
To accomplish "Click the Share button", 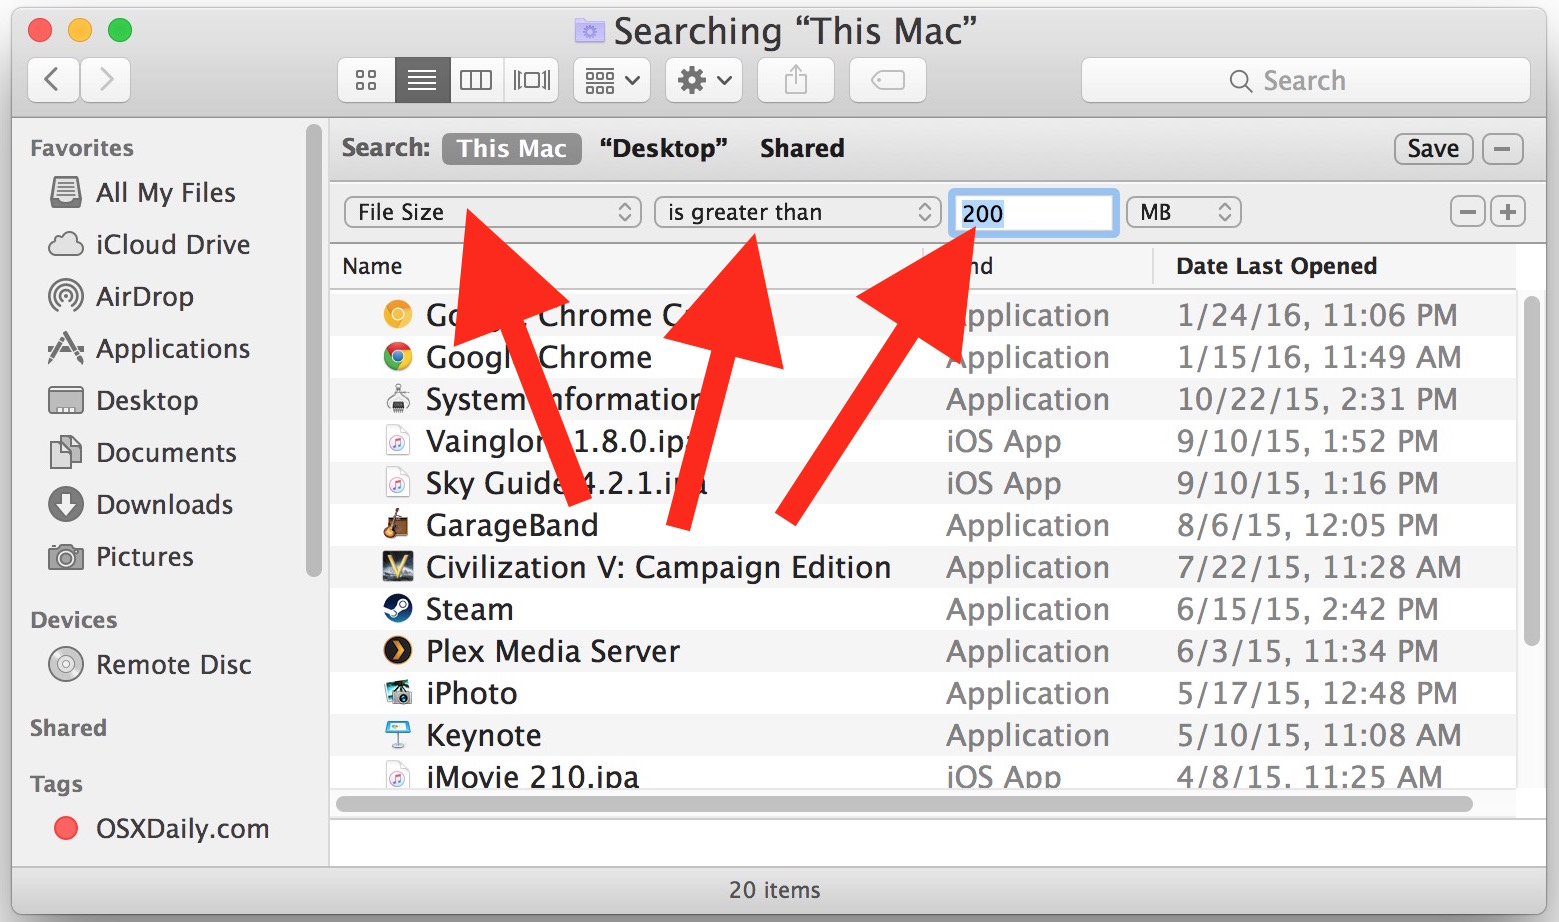I will (794, 80).
